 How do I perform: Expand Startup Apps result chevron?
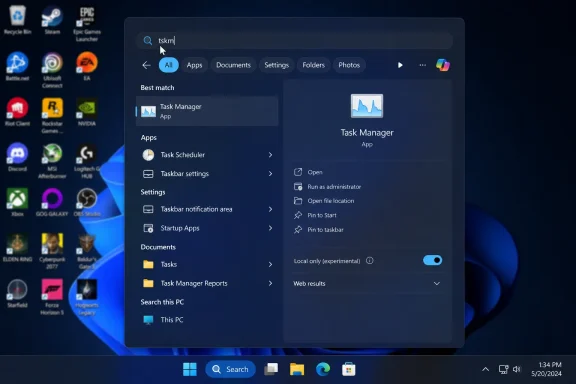tap(270, 228)
